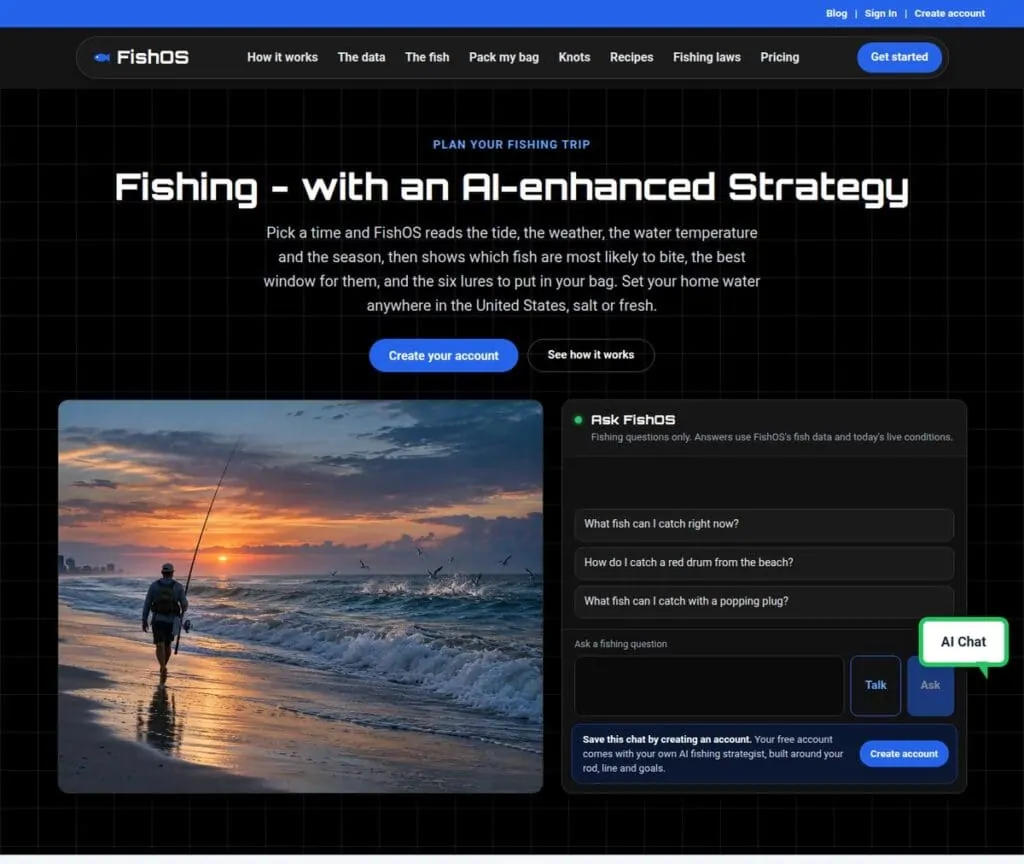Pick 'What fish can I catch right now?'
Viewport: 1024px width, 864px height.
point(763,524)
